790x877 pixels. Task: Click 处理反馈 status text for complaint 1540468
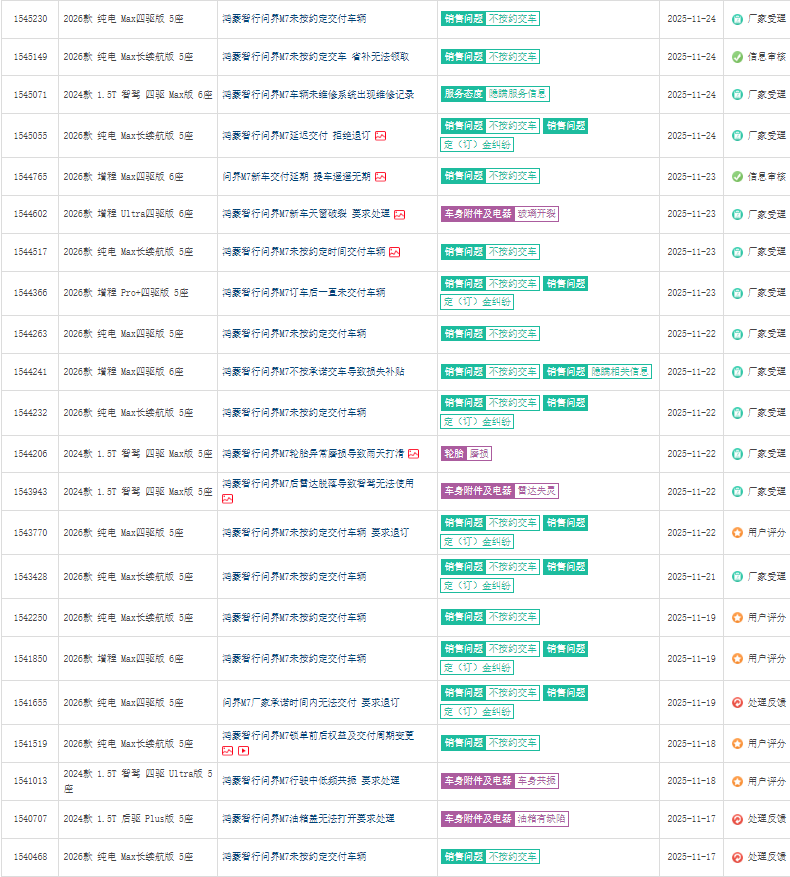(766, 857)
